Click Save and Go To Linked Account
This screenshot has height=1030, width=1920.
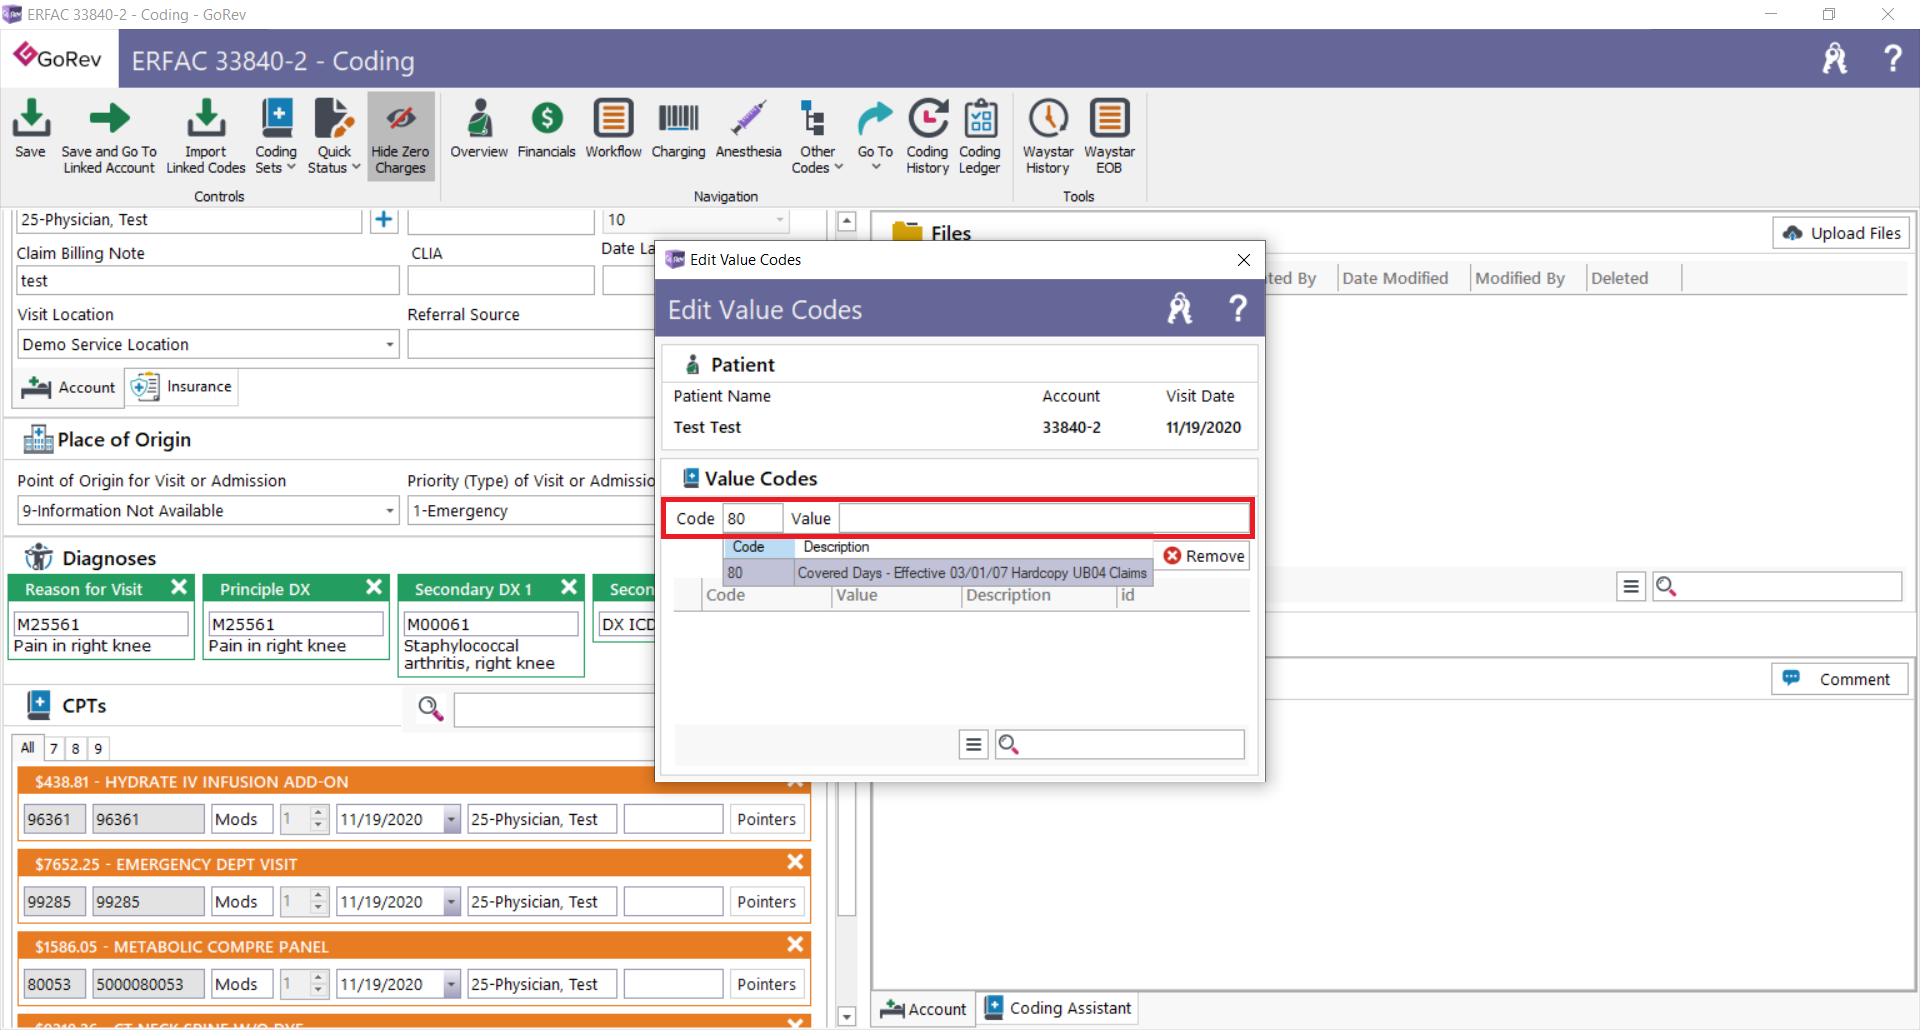coord(109,137)
